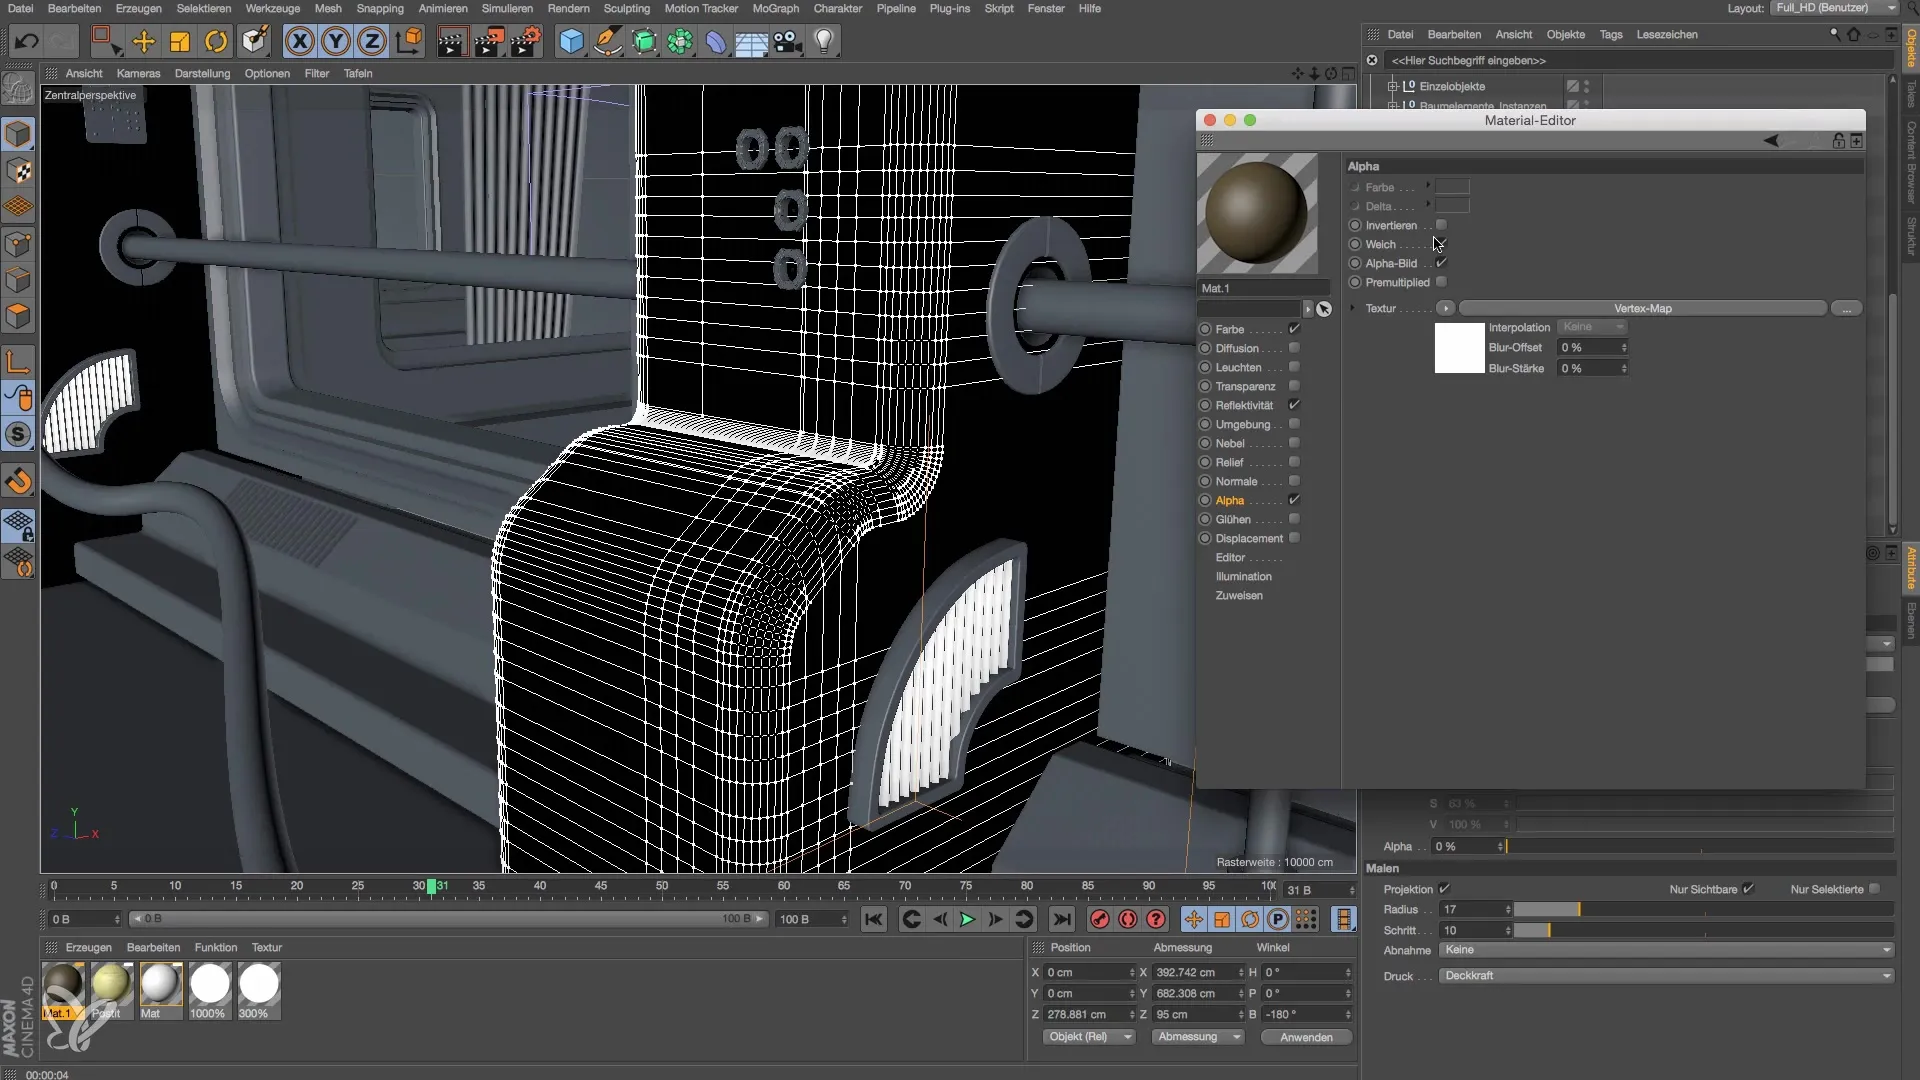Click the Play forward button
Viewport: 1920px width, 1080px height.
click(x=967, y=919)
